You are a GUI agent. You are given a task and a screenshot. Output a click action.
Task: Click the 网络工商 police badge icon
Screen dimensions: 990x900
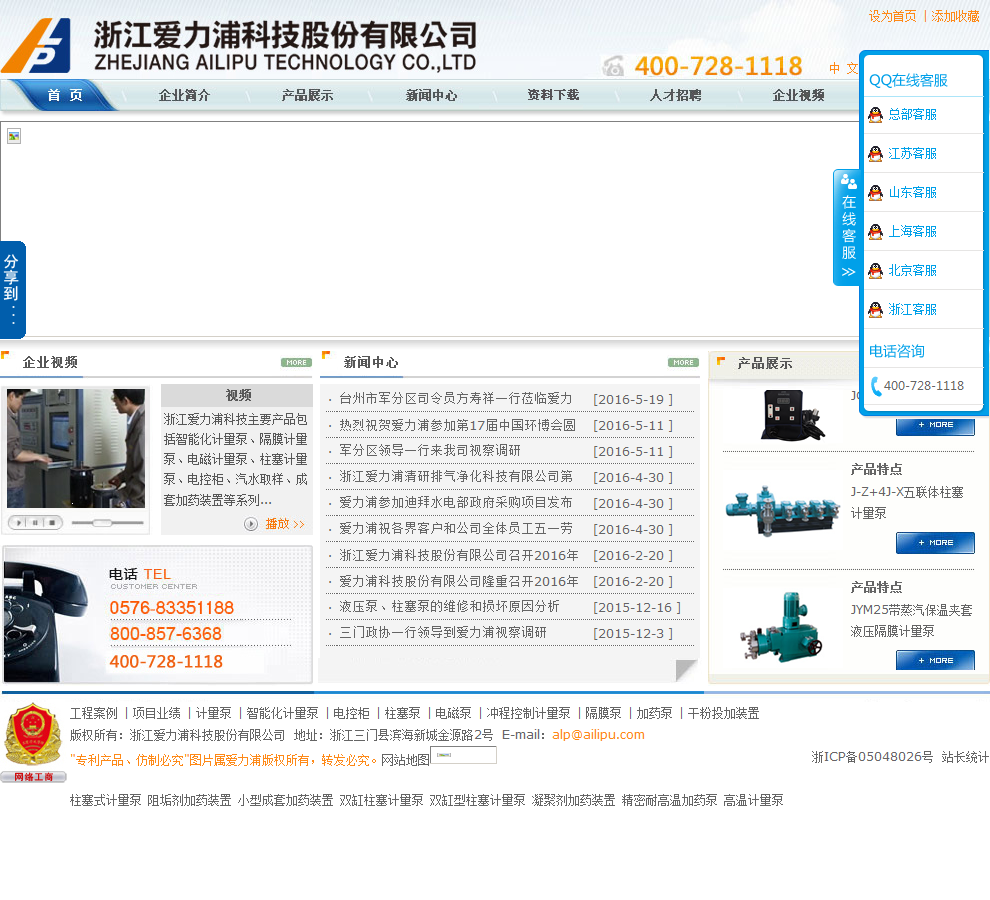pos(33,743)
